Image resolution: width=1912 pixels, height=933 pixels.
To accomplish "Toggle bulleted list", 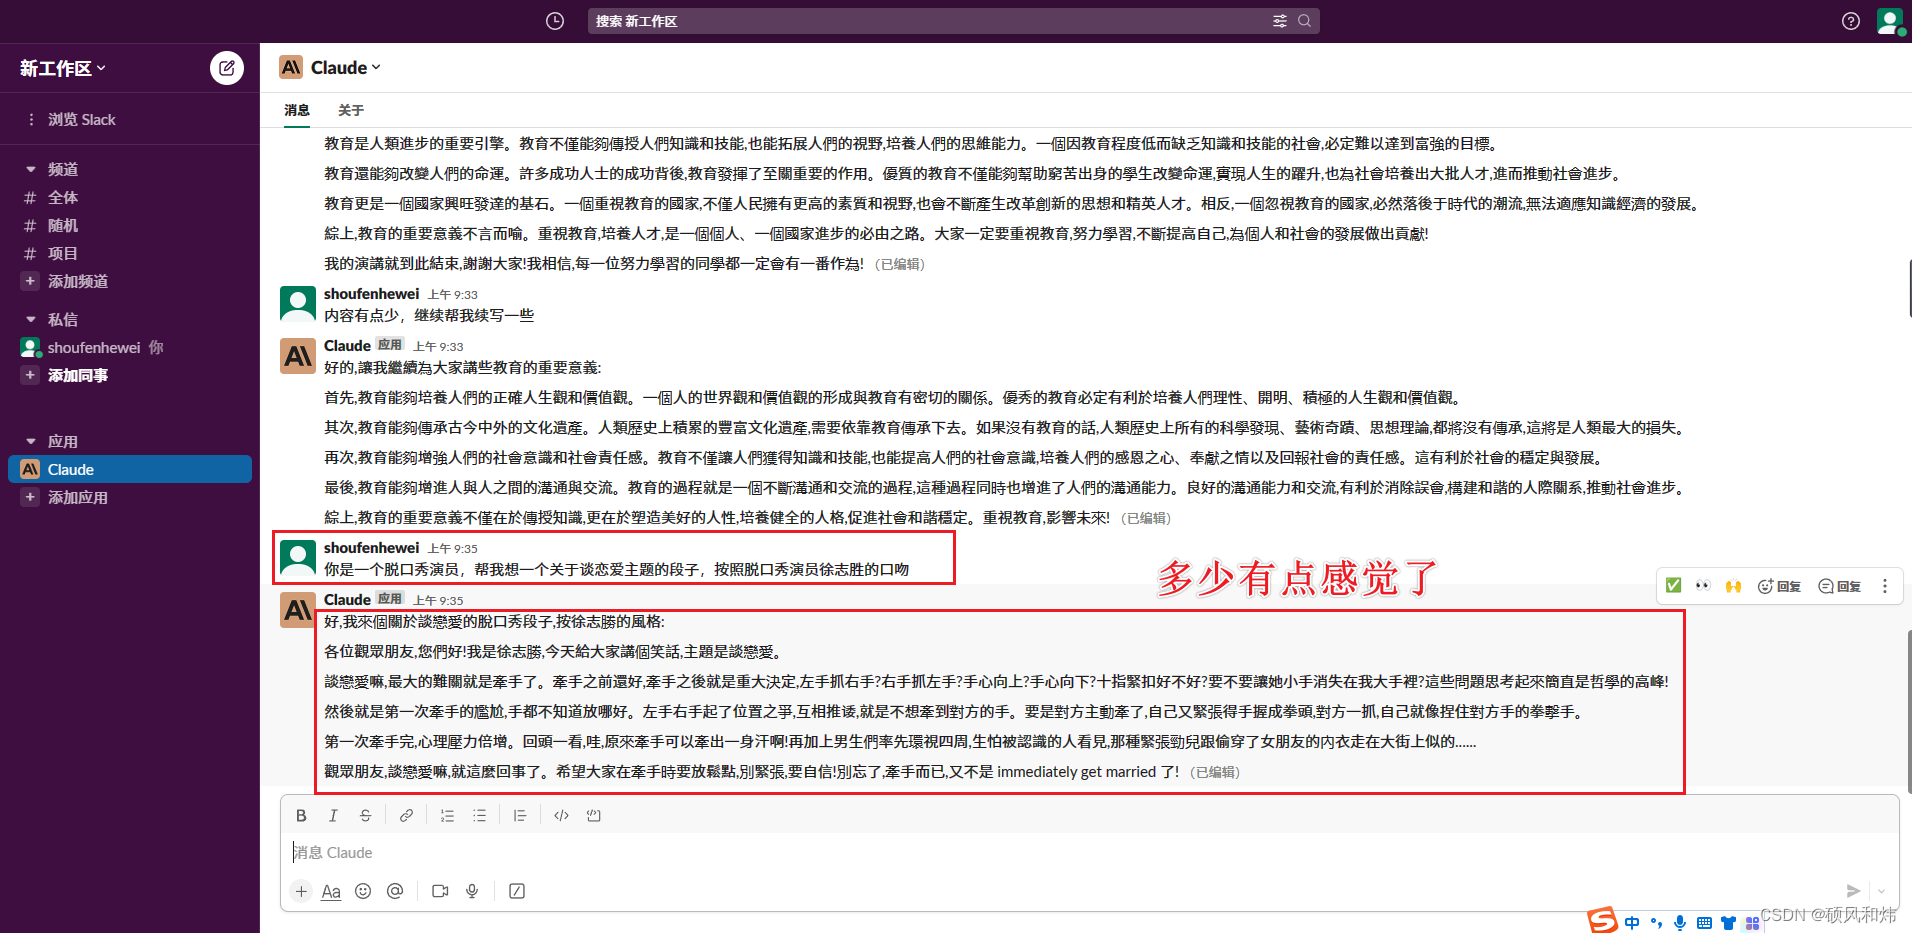I will 479,816.
